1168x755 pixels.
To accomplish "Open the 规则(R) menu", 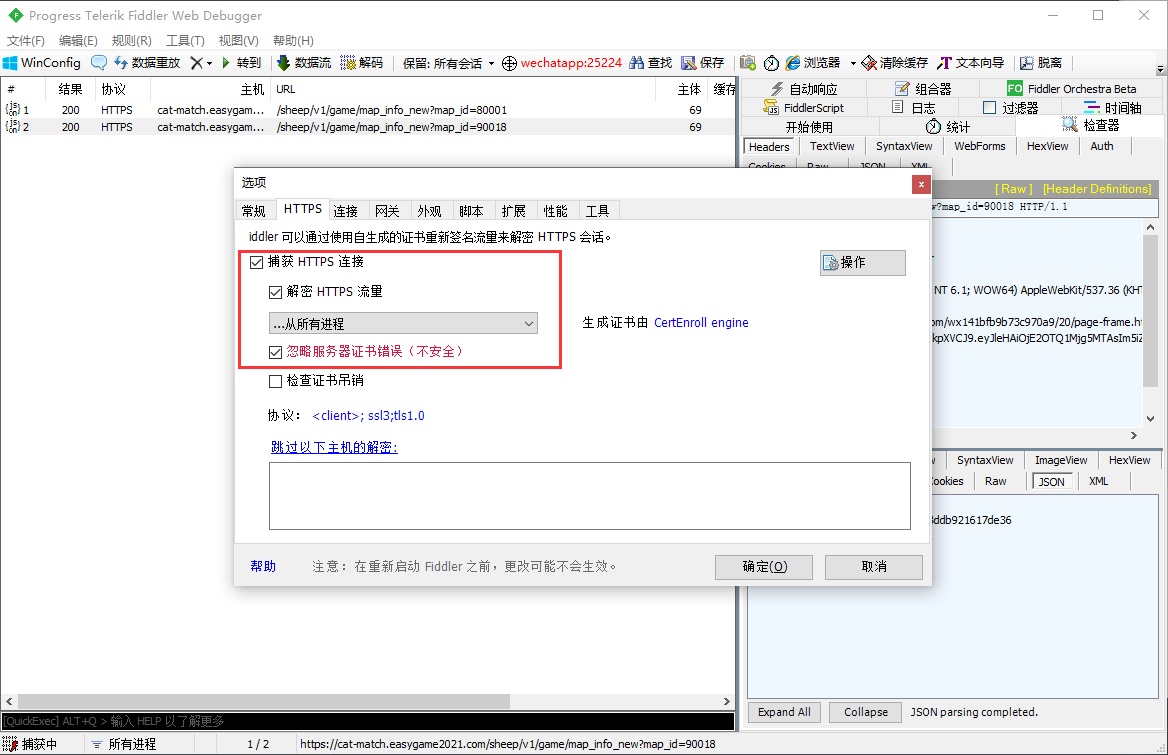I will (x=131, y=40).
